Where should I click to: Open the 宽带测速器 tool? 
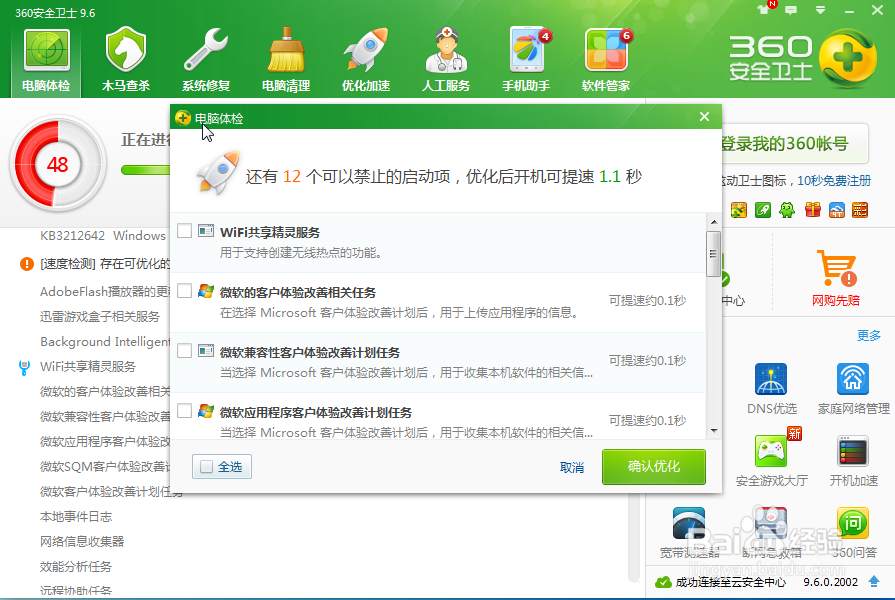point(690,533)
